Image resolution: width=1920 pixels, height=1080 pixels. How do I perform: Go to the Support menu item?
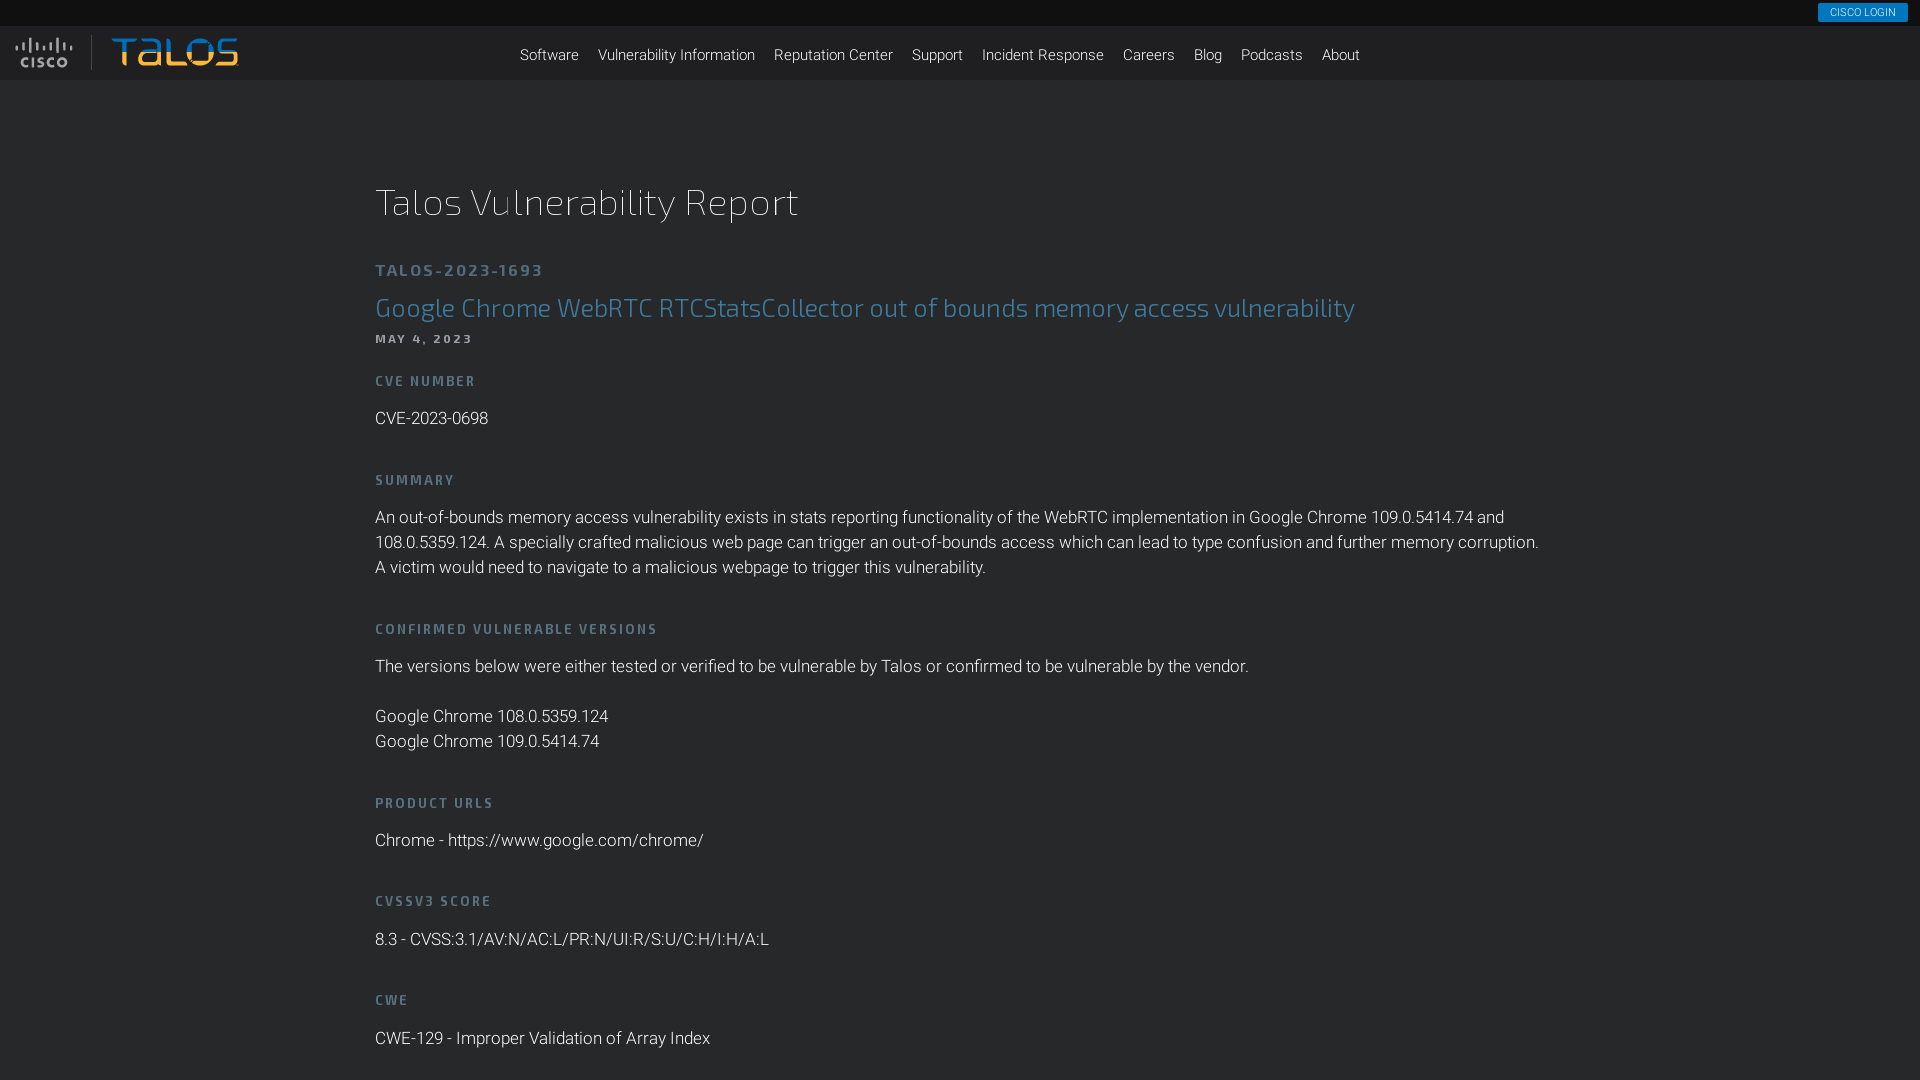[937, 55]
